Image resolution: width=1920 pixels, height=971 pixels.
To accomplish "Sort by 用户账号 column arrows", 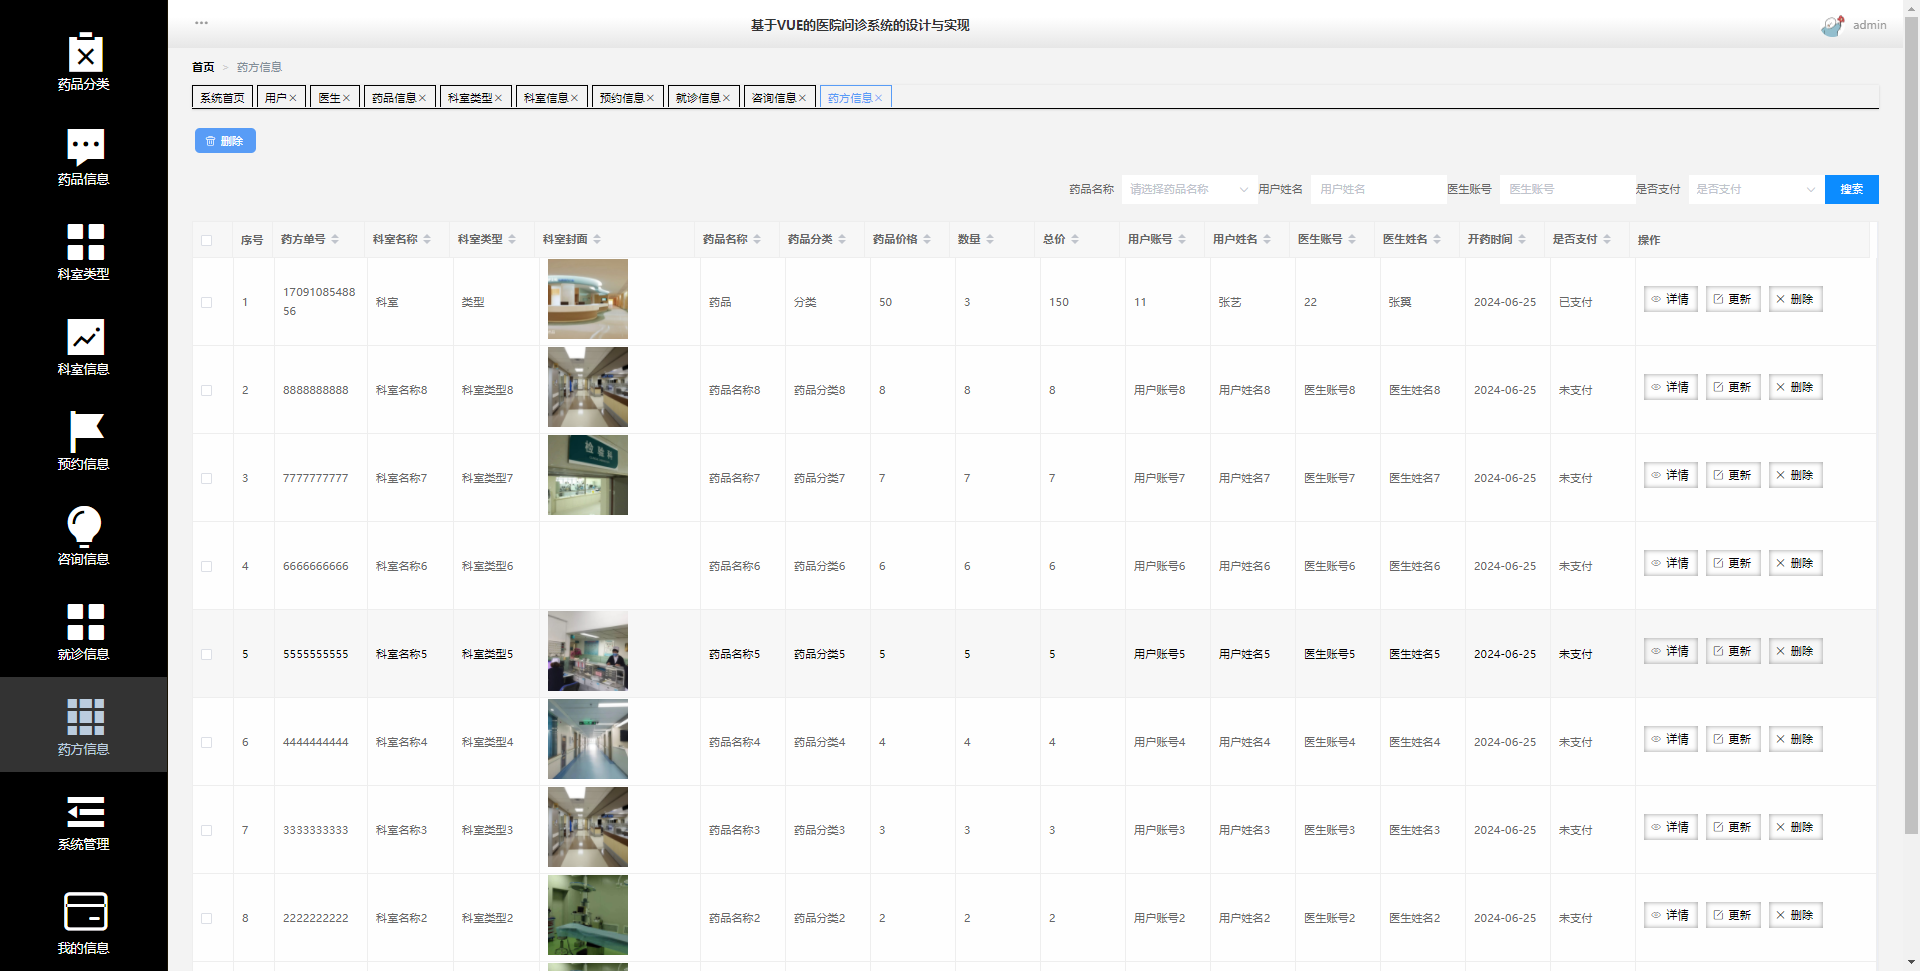I will [x=1182, y=239].
